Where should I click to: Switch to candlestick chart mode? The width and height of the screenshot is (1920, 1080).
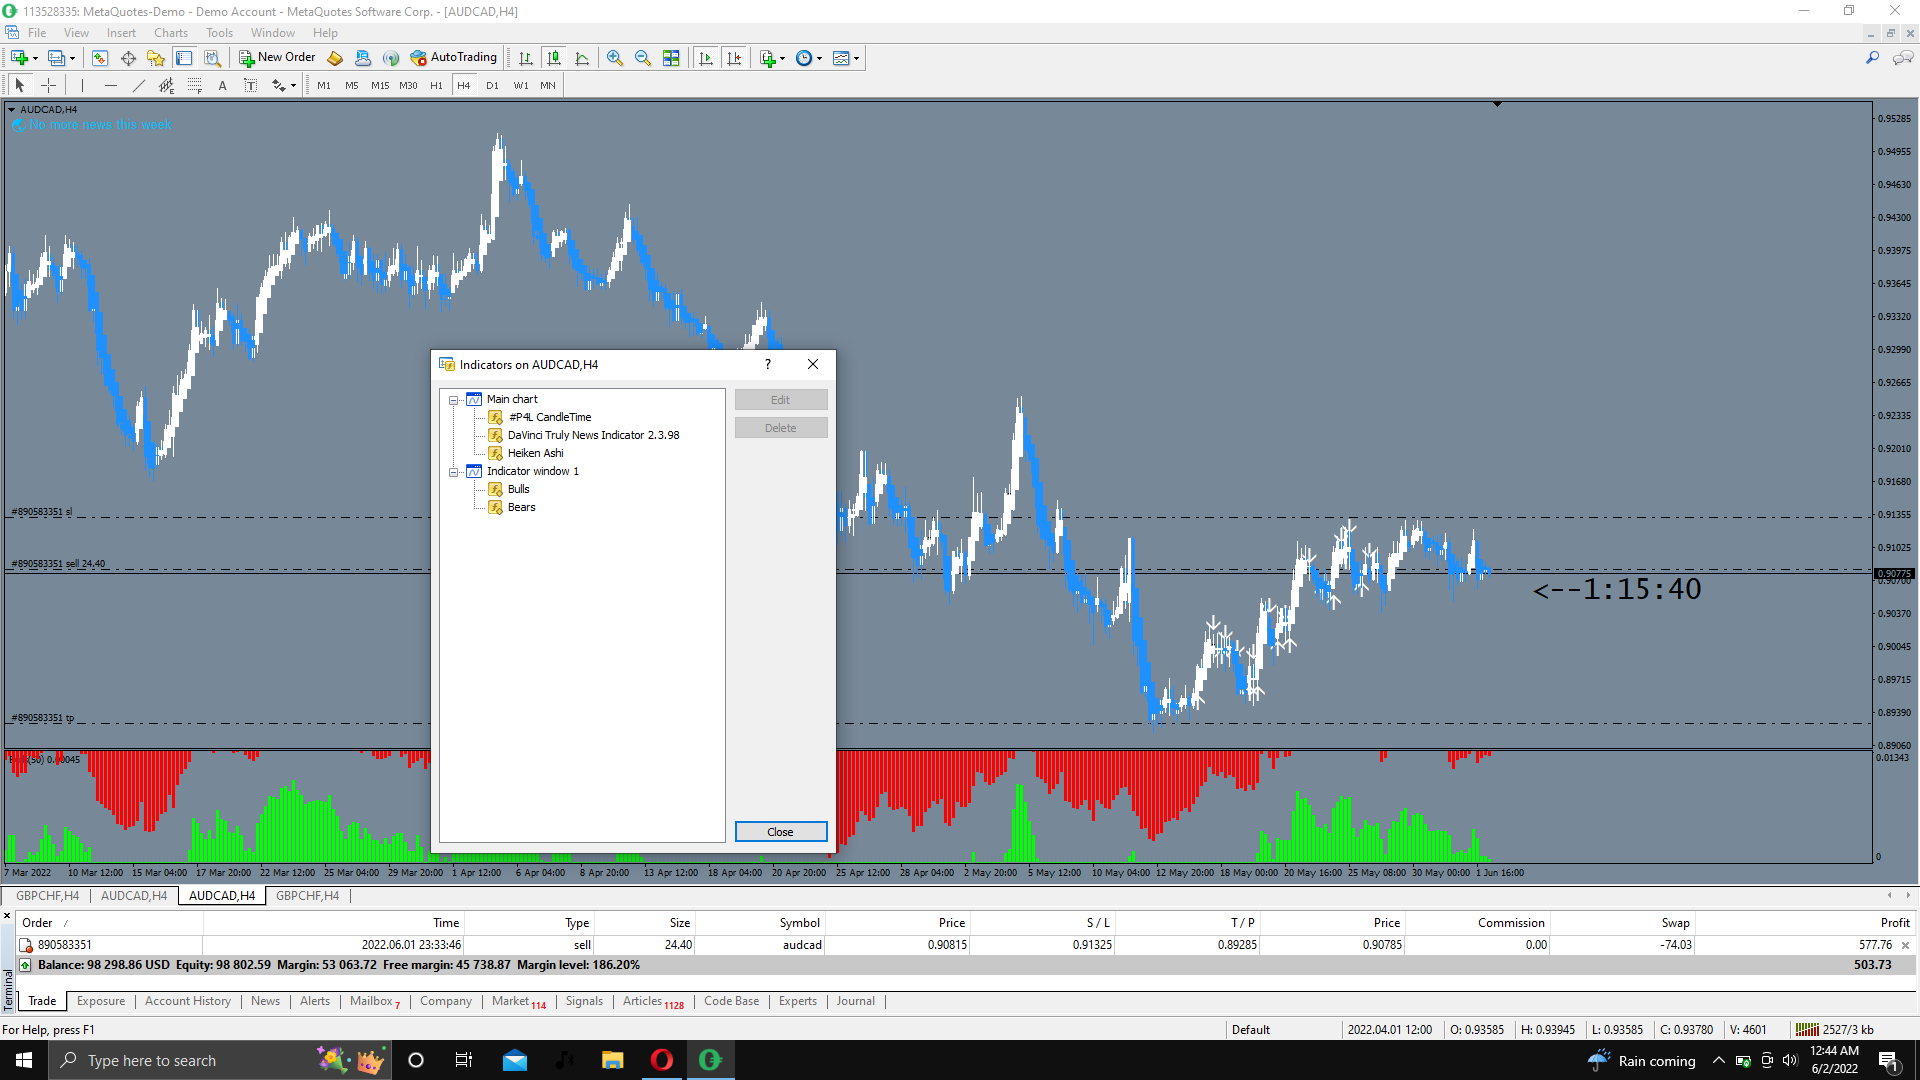point(554,58)
